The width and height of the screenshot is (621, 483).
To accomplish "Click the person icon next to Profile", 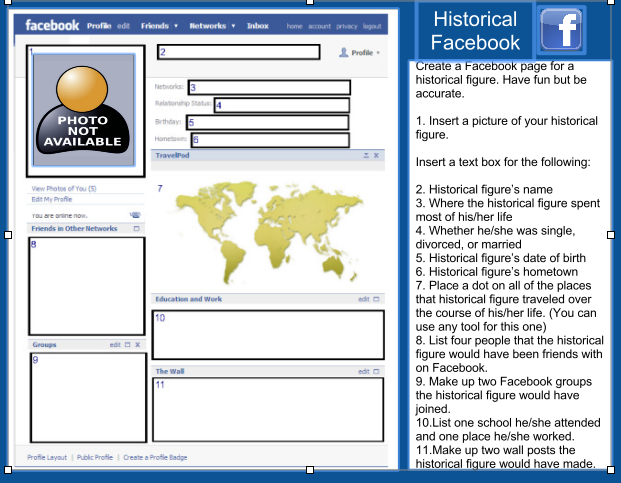I will click(x=343, y=52).
